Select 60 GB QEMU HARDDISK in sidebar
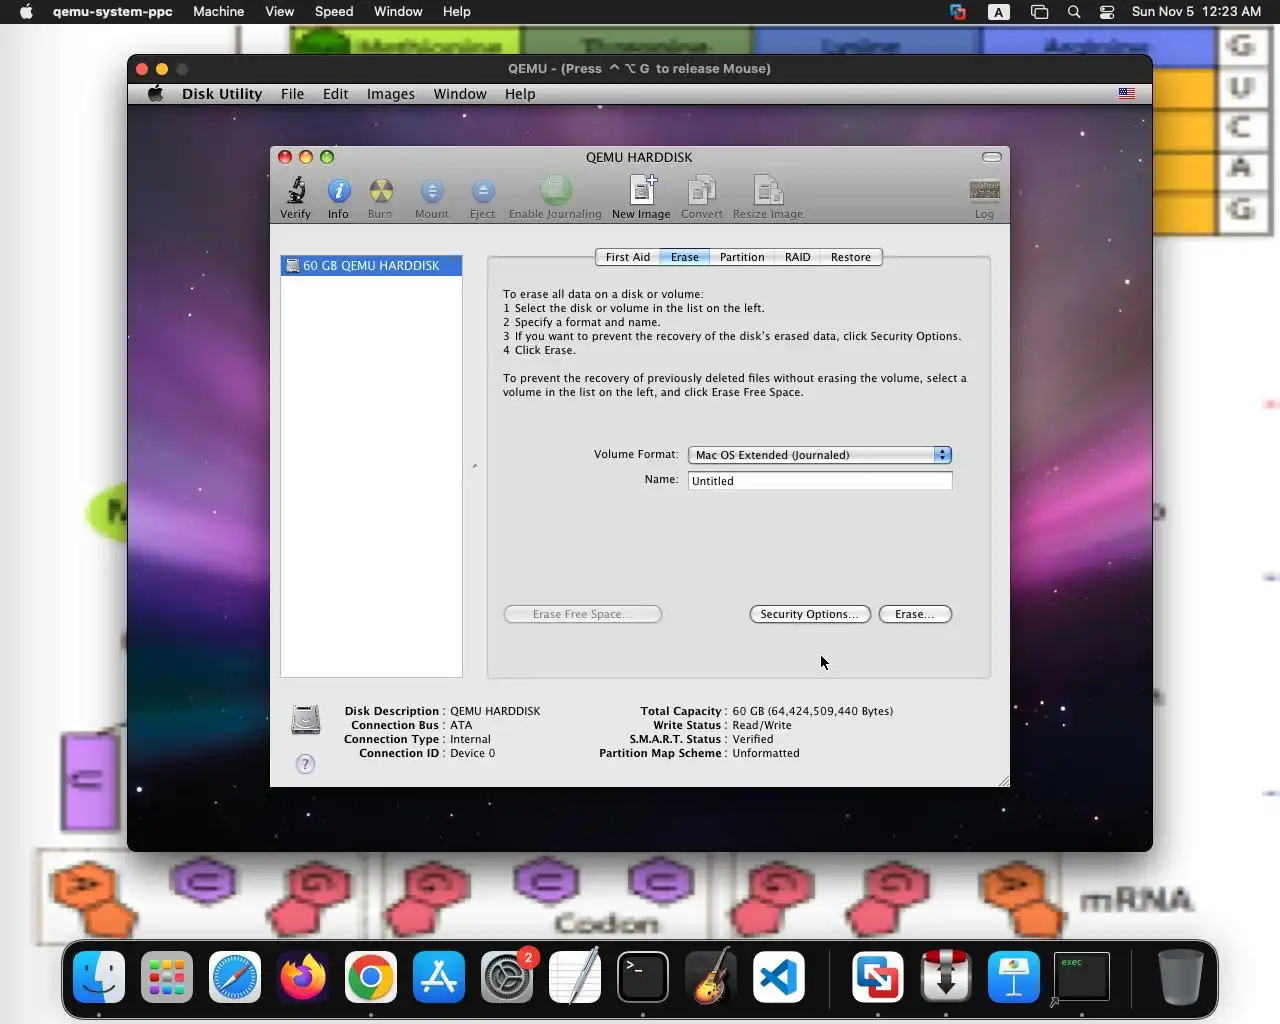 pos(371,266)
